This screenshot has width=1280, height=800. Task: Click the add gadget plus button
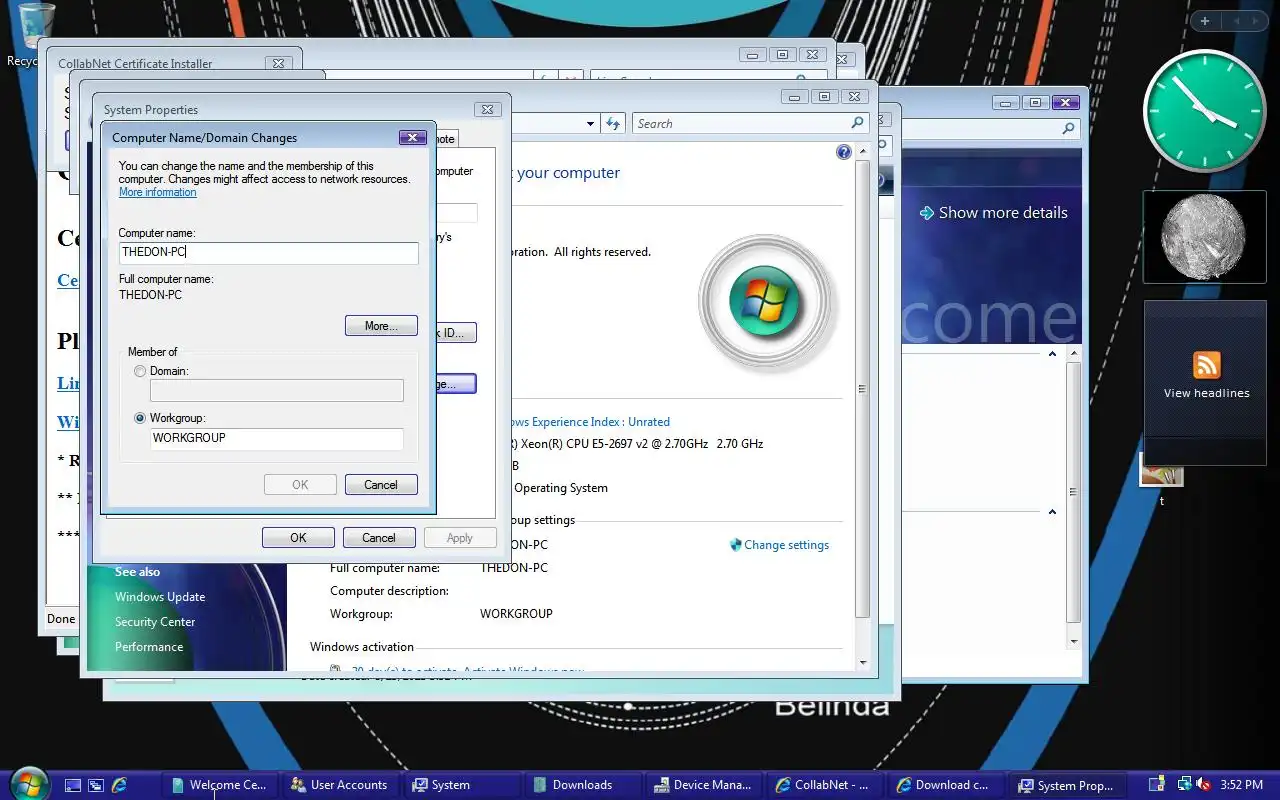click(x=1205, y=21)
